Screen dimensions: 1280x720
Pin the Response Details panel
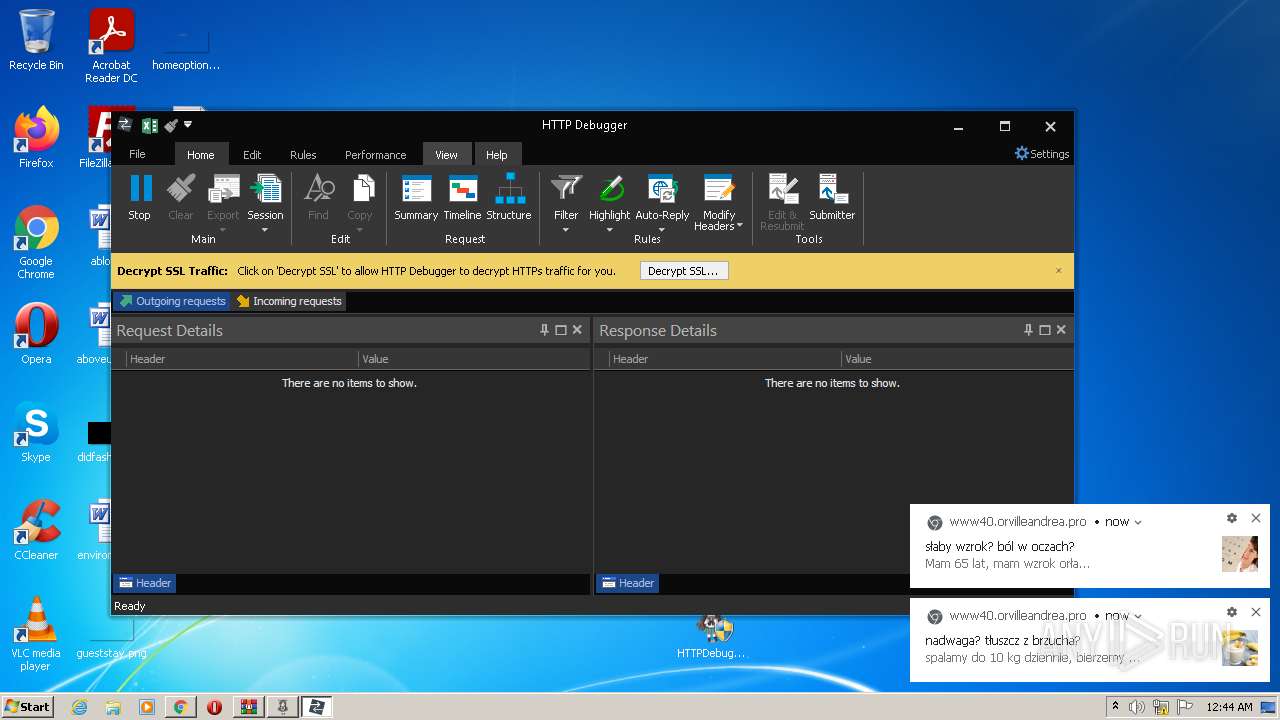[1028, 330]
